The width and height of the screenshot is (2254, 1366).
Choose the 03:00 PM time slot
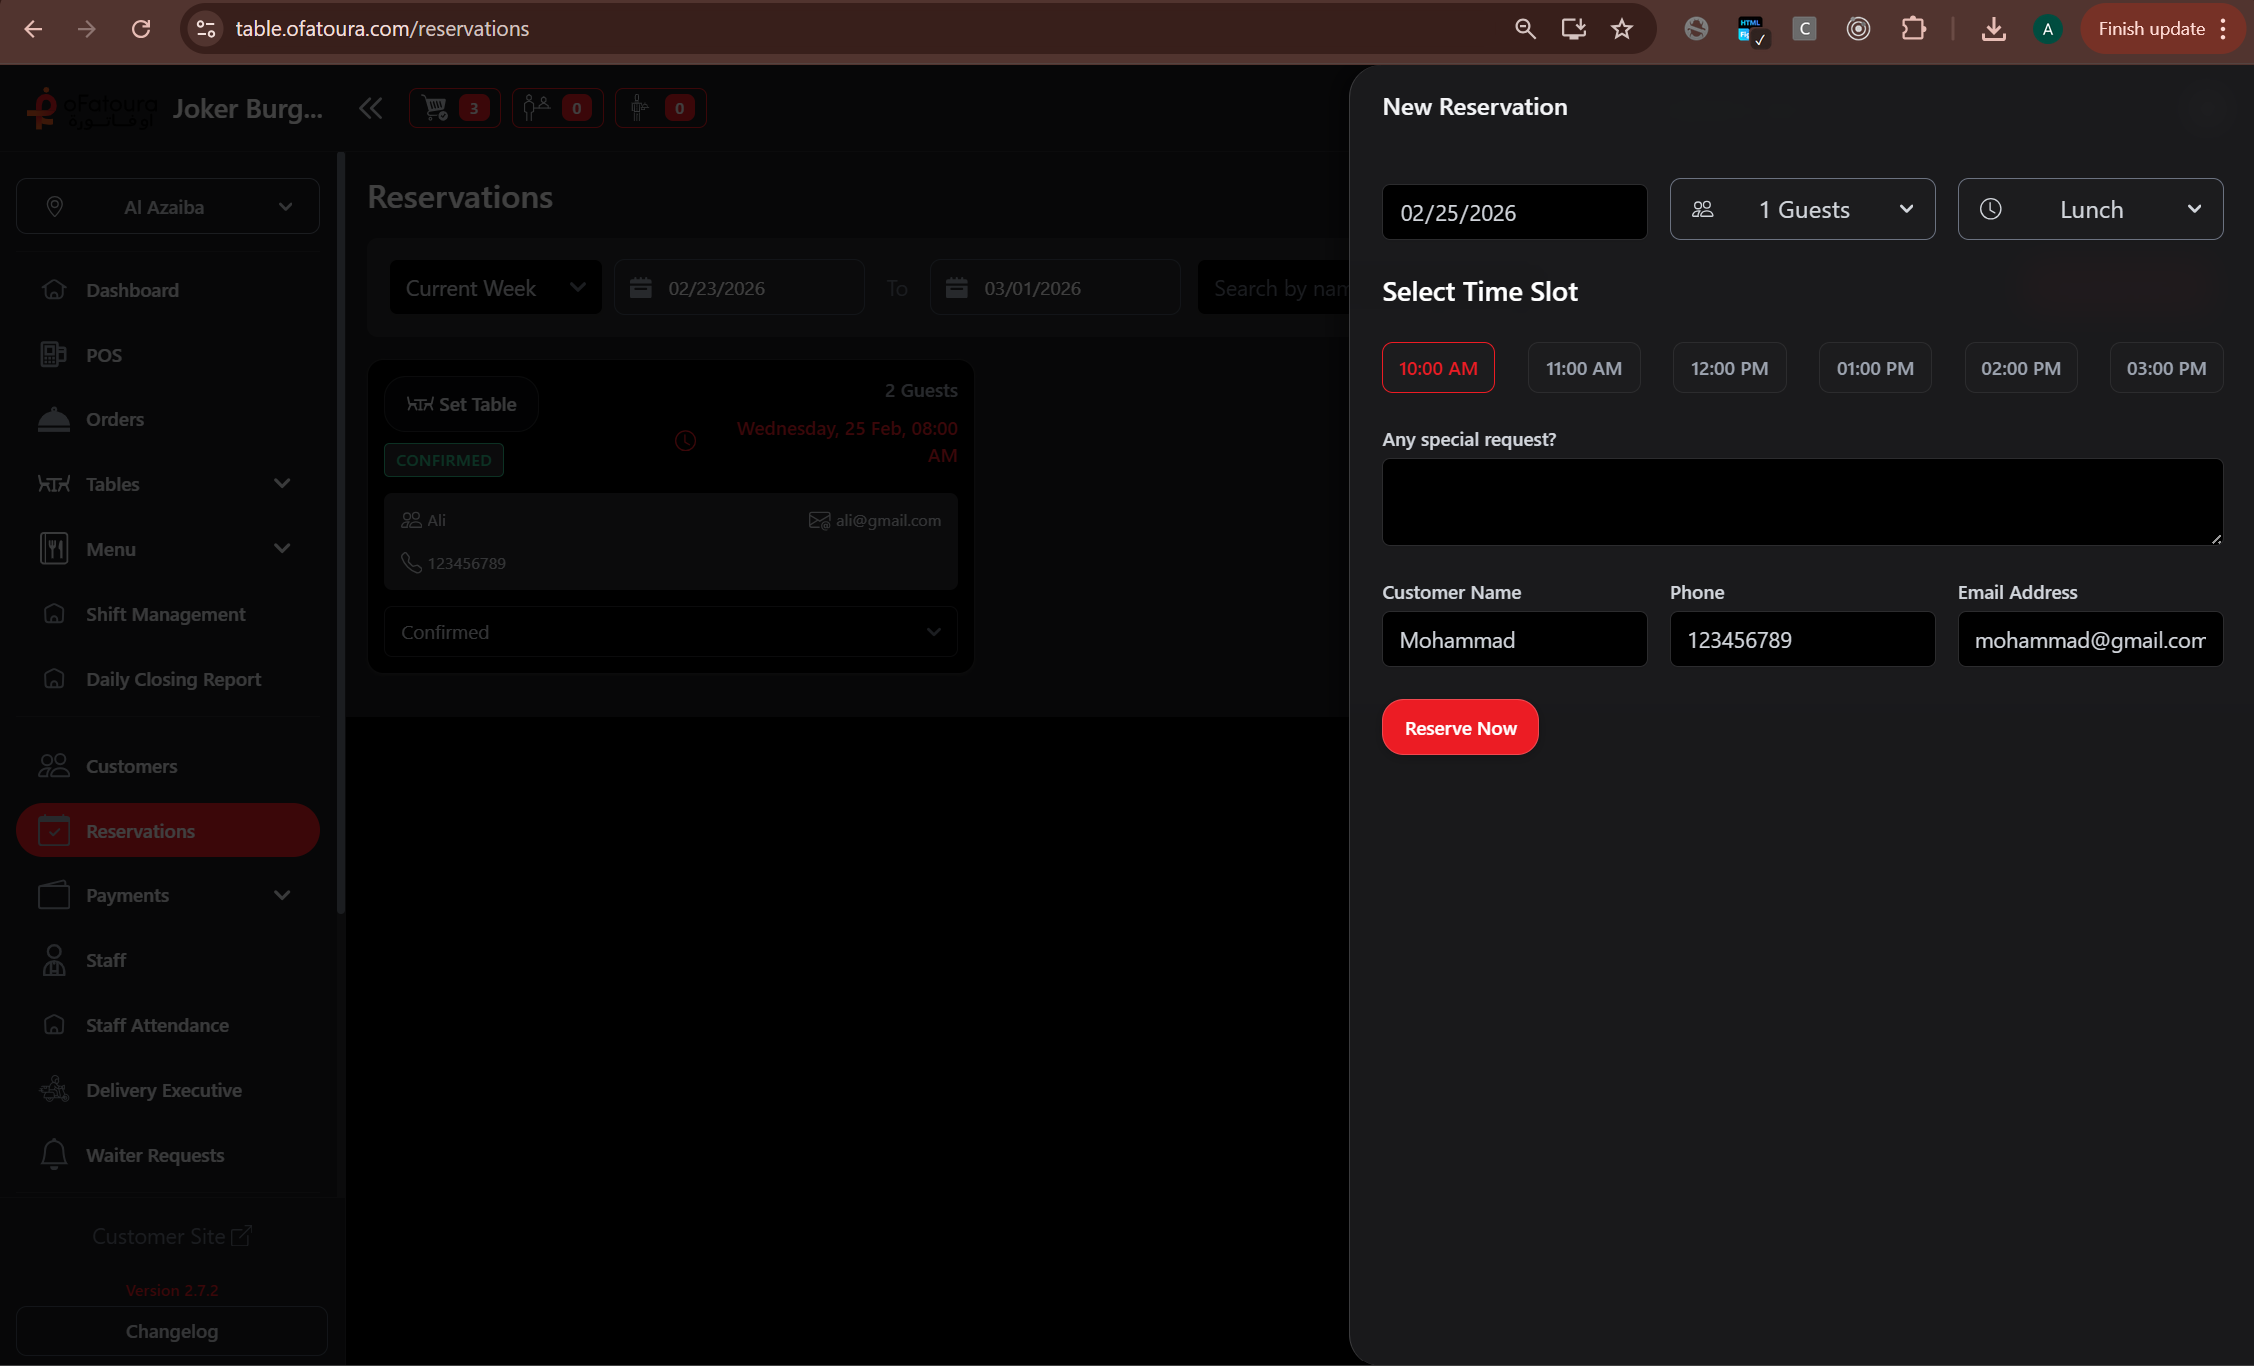[x=2165, y=368]
